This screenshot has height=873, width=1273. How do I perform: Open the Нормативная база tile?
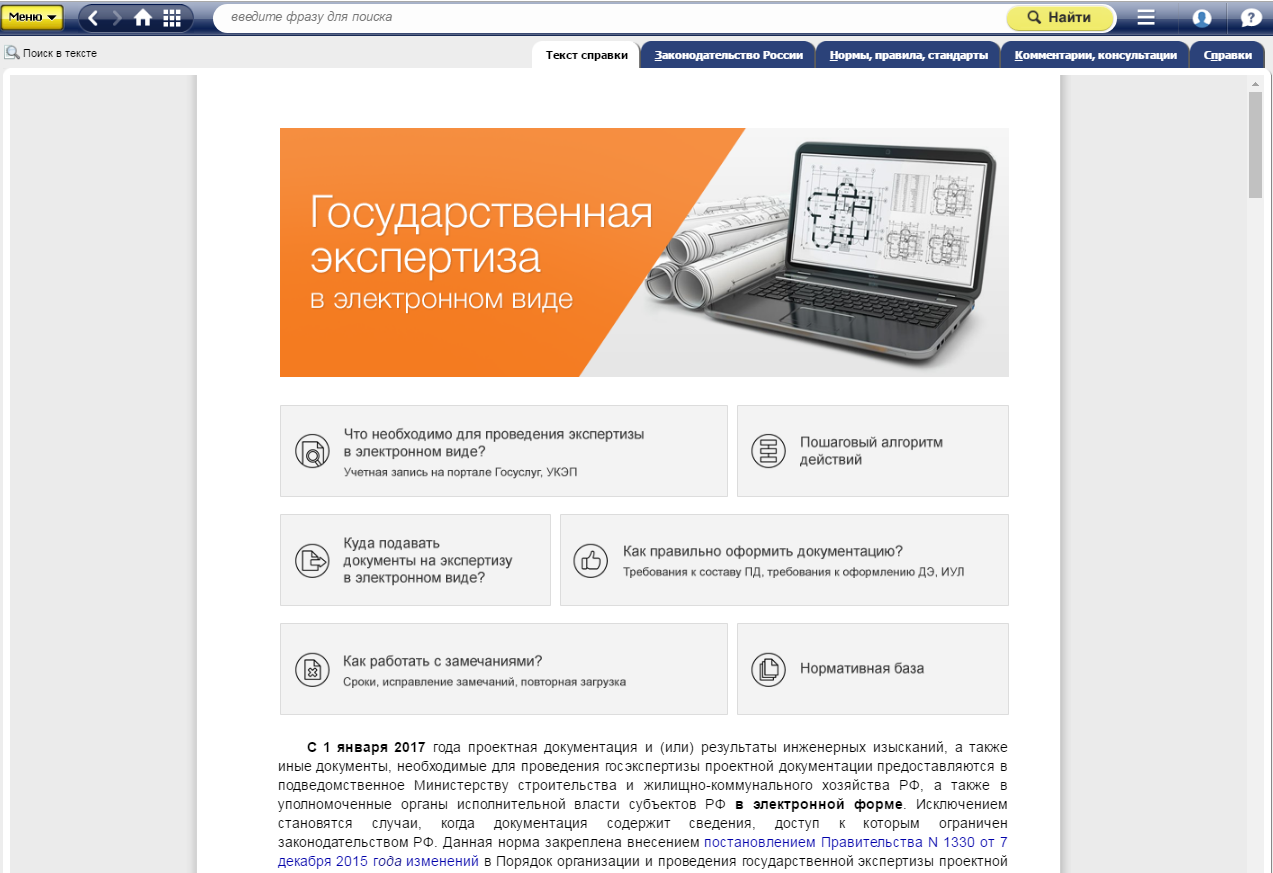point(872,669)
